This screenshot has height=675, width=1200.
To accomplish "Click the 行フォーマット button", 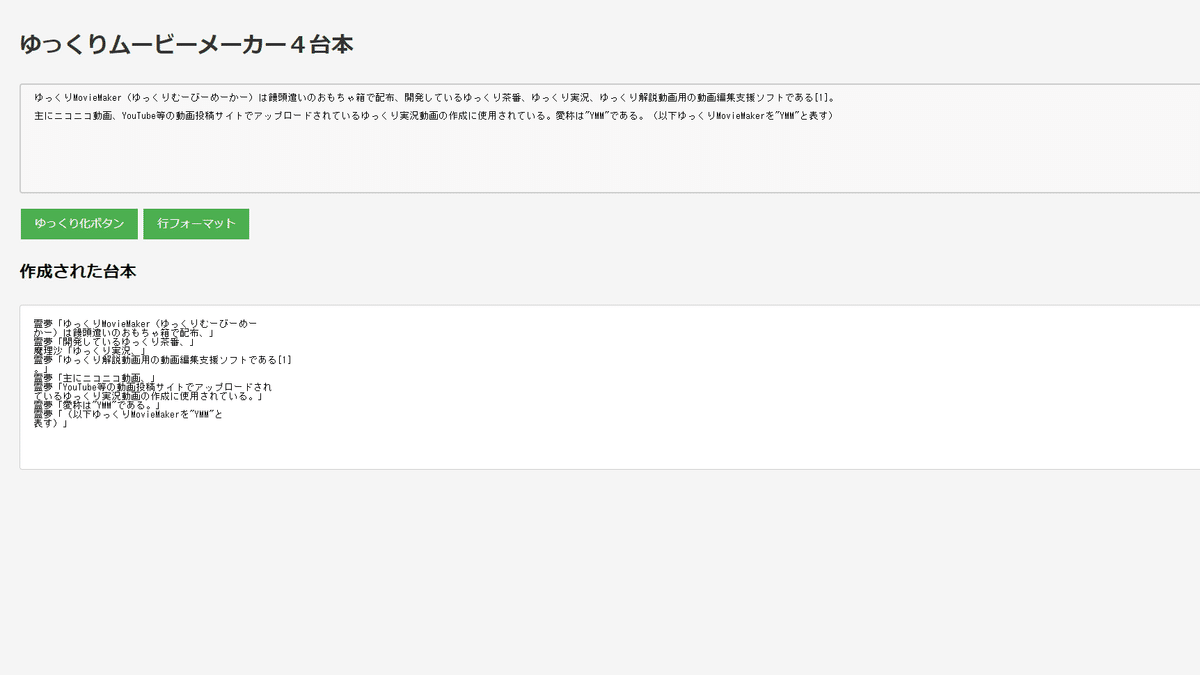I will (x=196, y=223).
